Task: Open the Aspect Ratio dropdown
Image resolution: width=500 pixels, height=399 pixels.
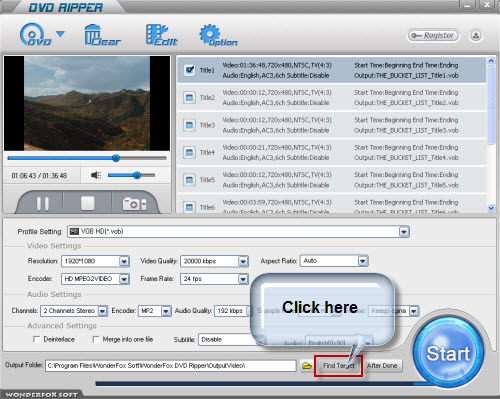Action: pos(363,261)
